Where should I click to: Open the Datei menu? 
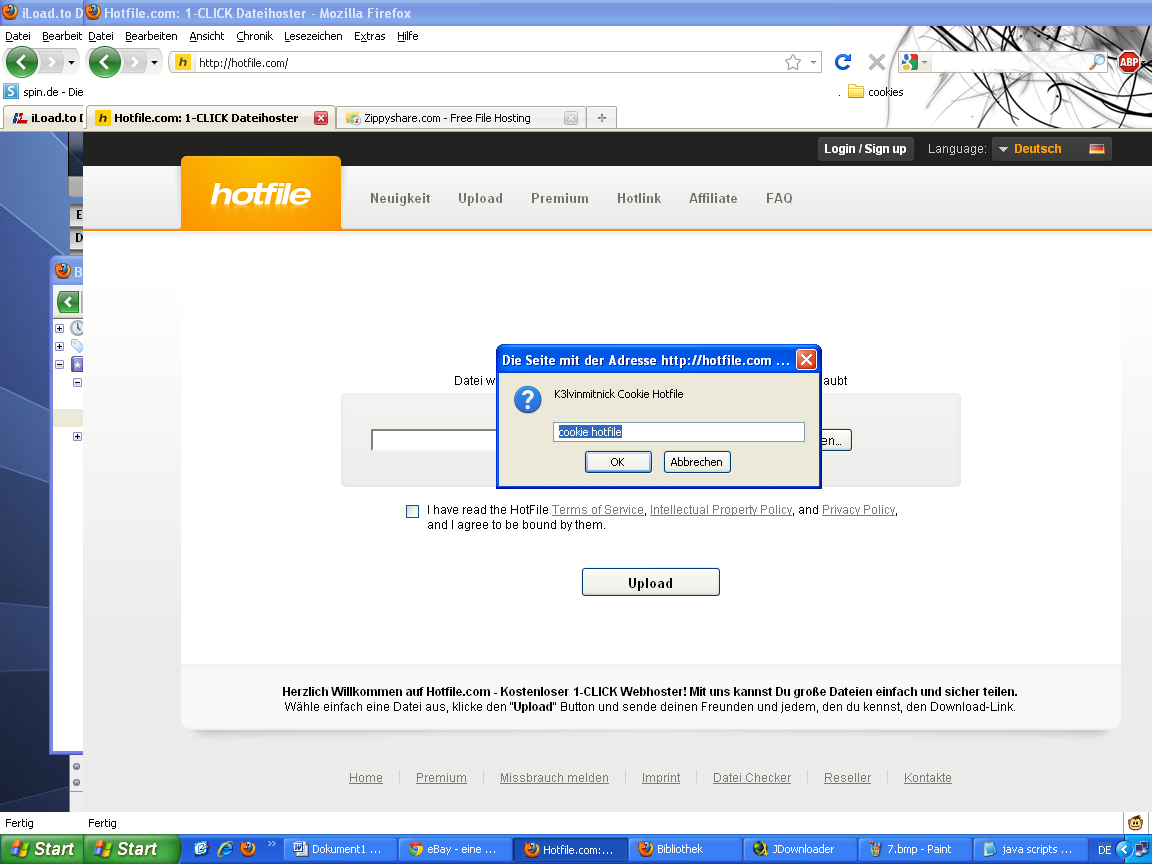click(x=101, y=36)
